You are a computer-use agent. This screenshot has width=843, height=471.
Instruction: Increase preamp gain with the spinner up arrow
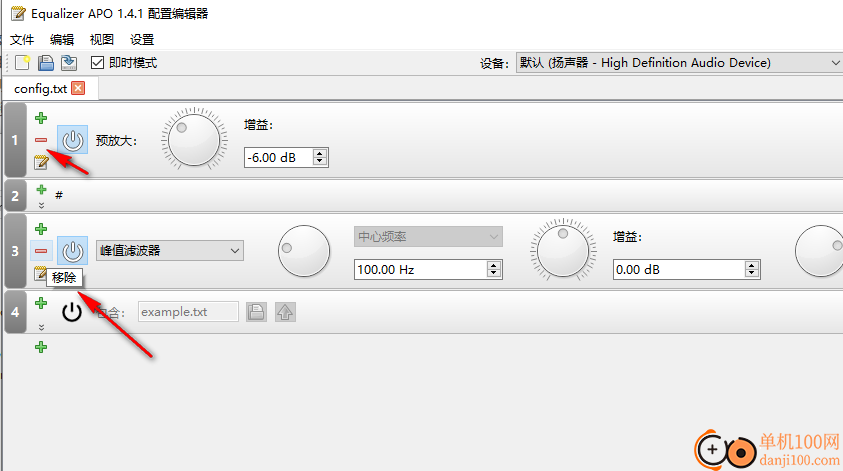click(320, 153)
